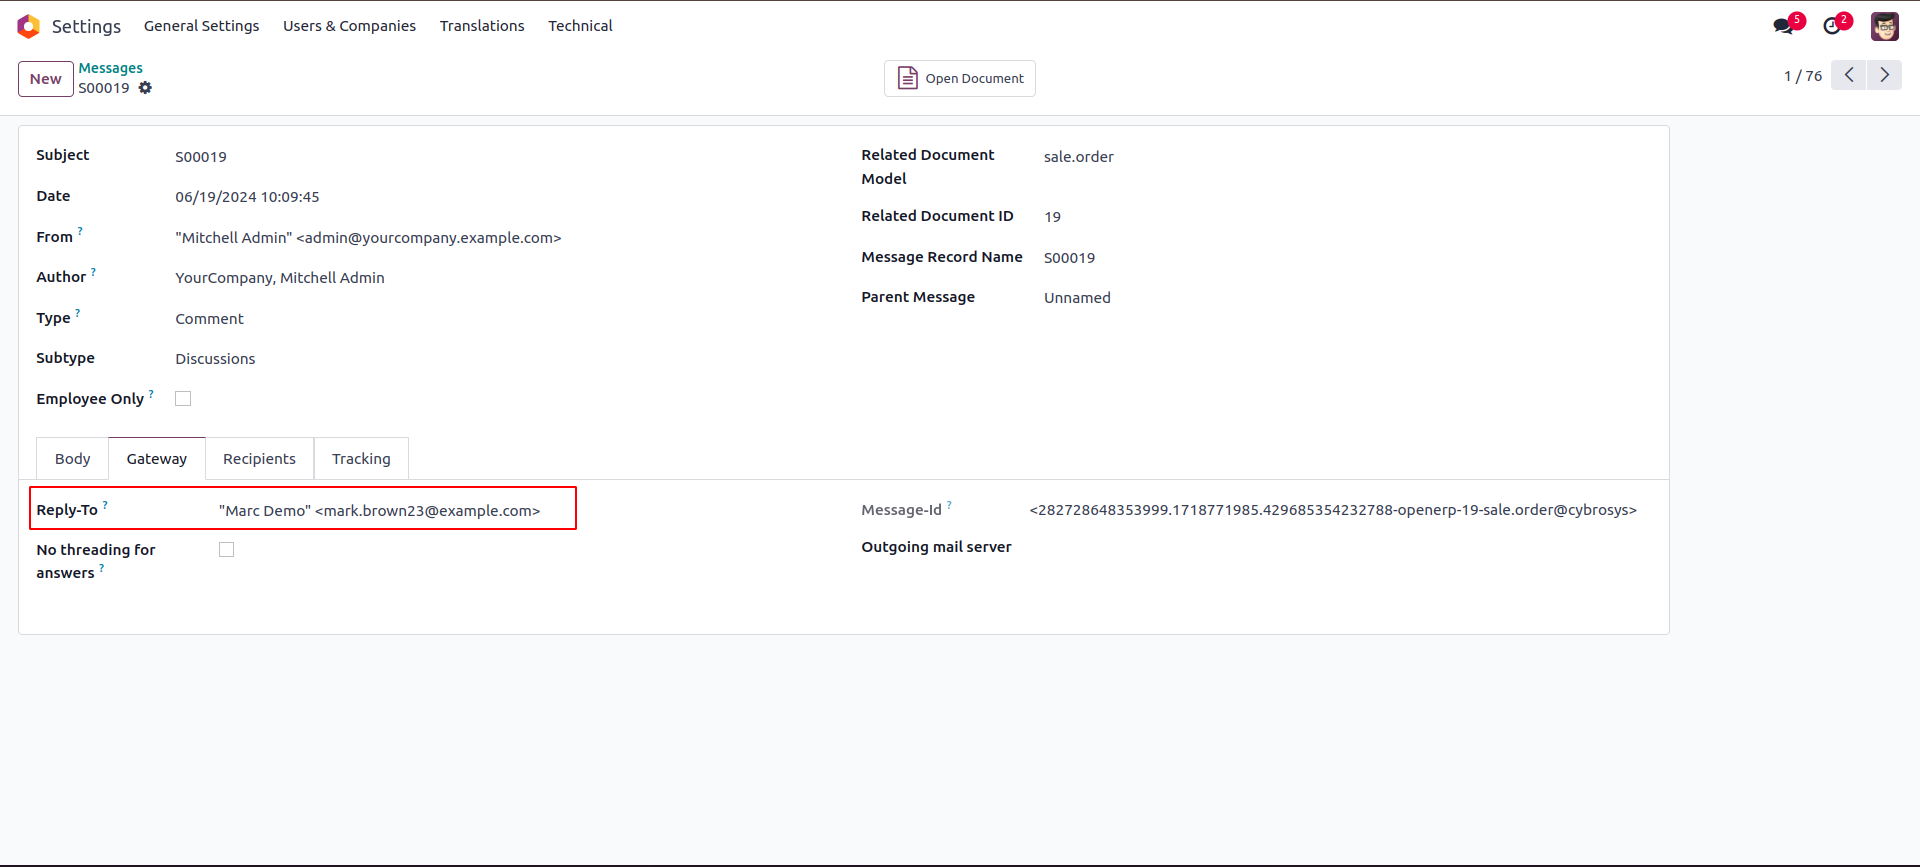Viewport: 1920px width, 867px height.
Task: Open the Users & Companies menu
Action: (349, 26)
